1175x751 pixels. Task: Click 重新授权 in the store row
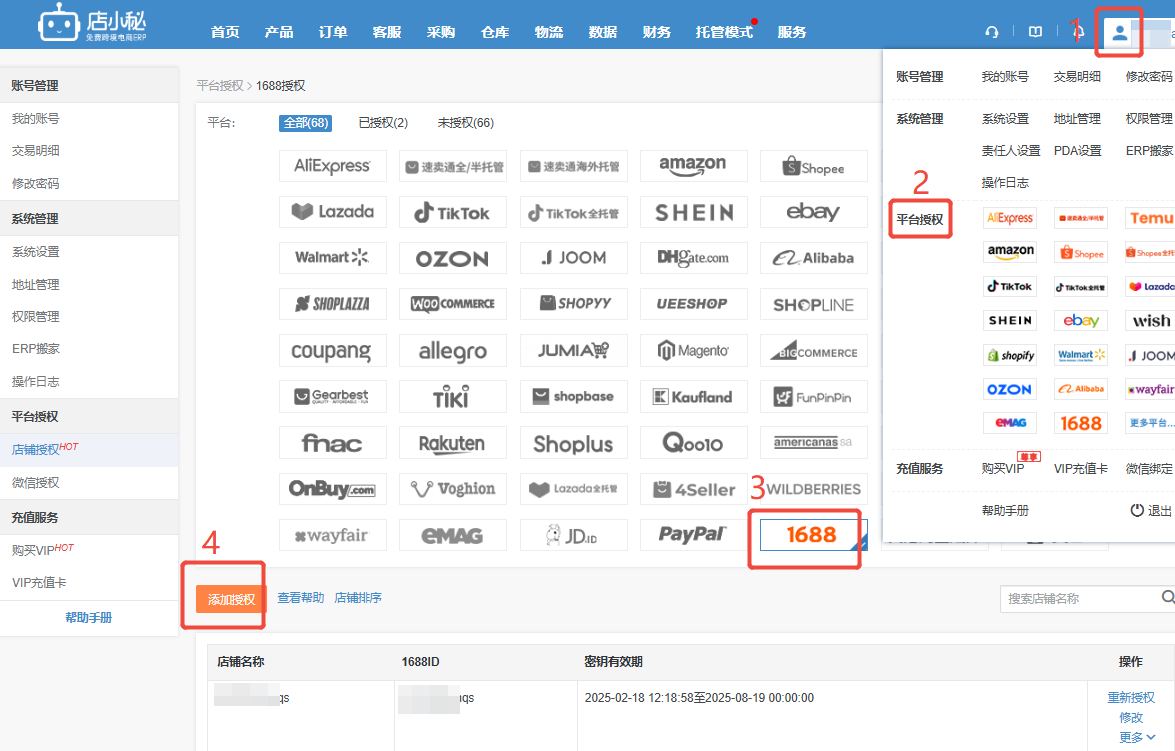pyautogui.click(x=1131, y=698)
